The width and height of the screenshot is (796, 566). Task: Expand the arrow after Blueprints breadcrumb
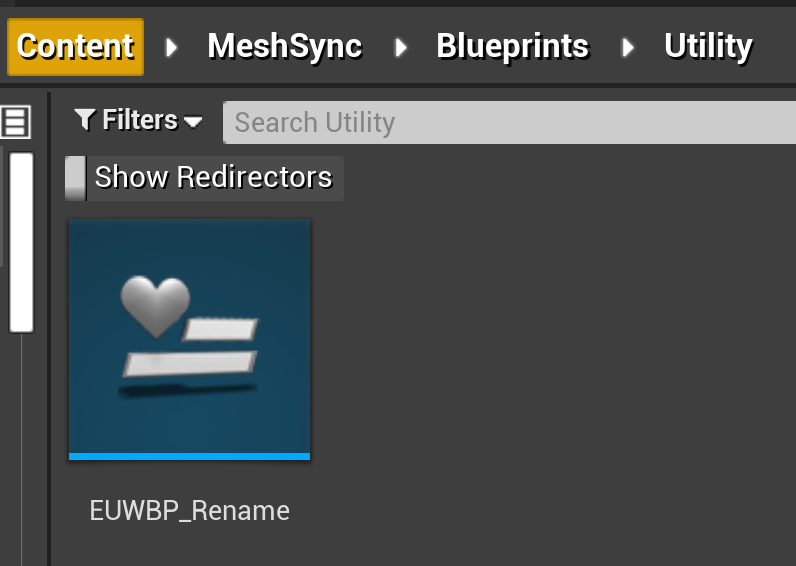(x=628, y=47)
